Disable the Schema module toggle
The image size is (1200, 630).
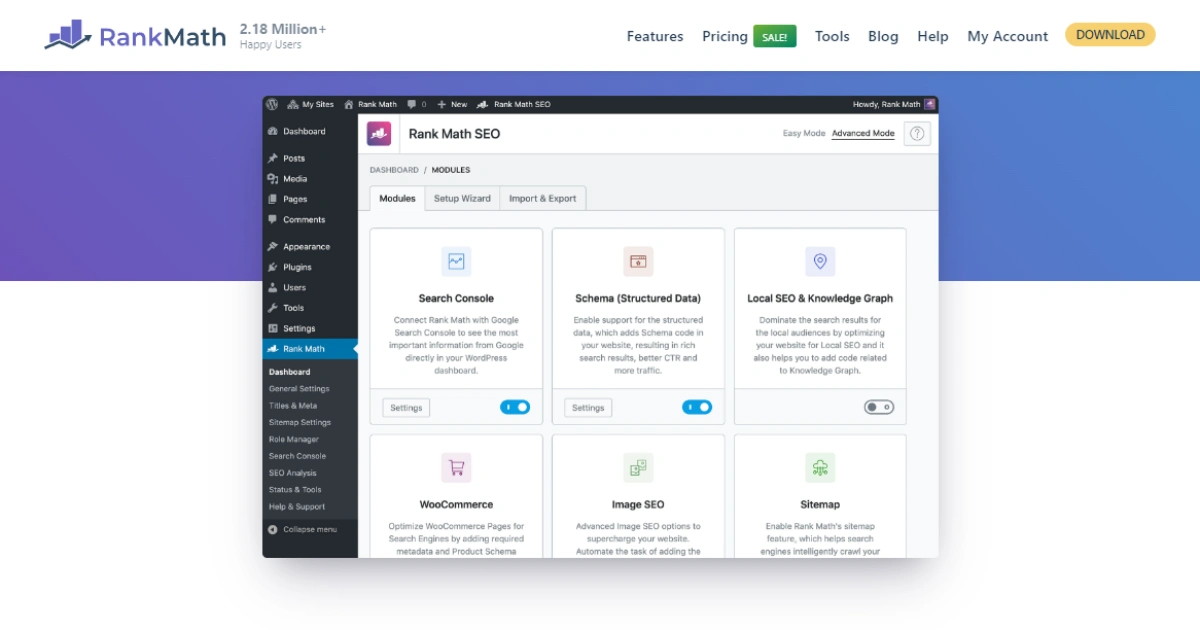[697, 407]
